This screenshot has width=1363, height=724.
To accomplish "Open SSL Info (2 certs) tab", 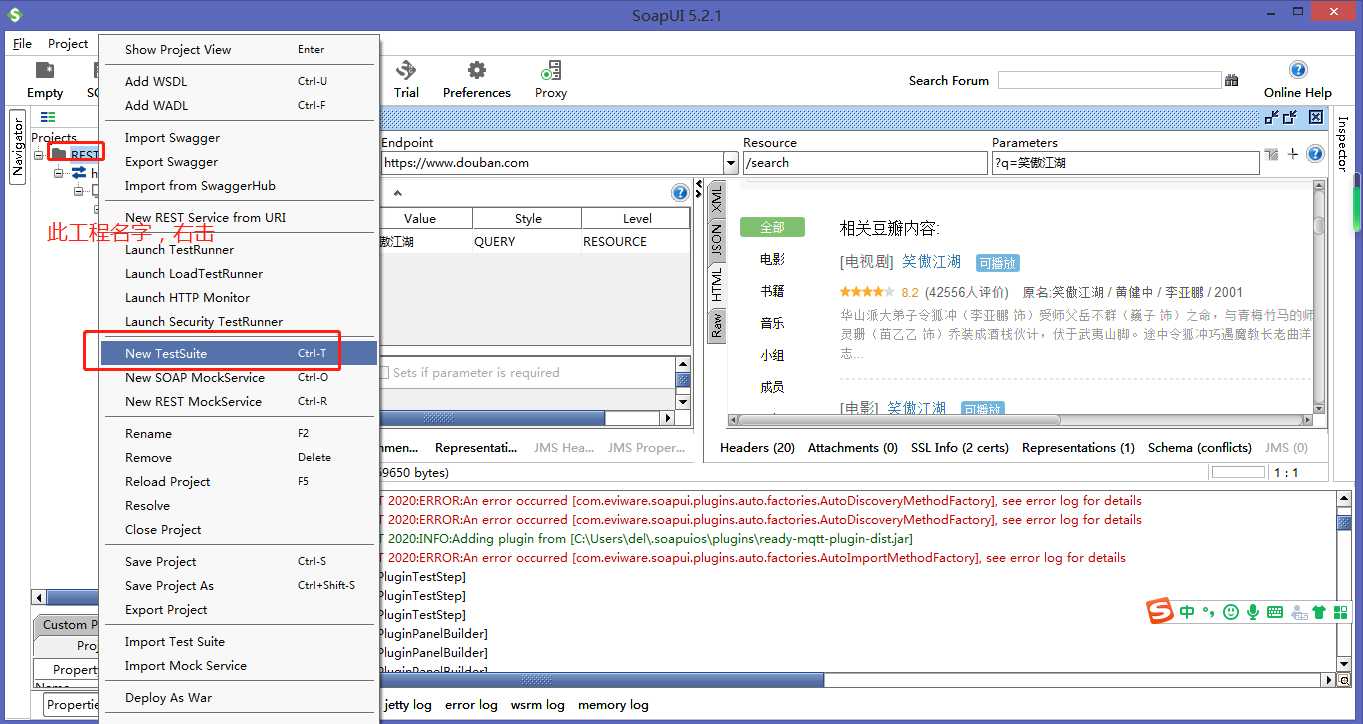I will pos(960,447).
